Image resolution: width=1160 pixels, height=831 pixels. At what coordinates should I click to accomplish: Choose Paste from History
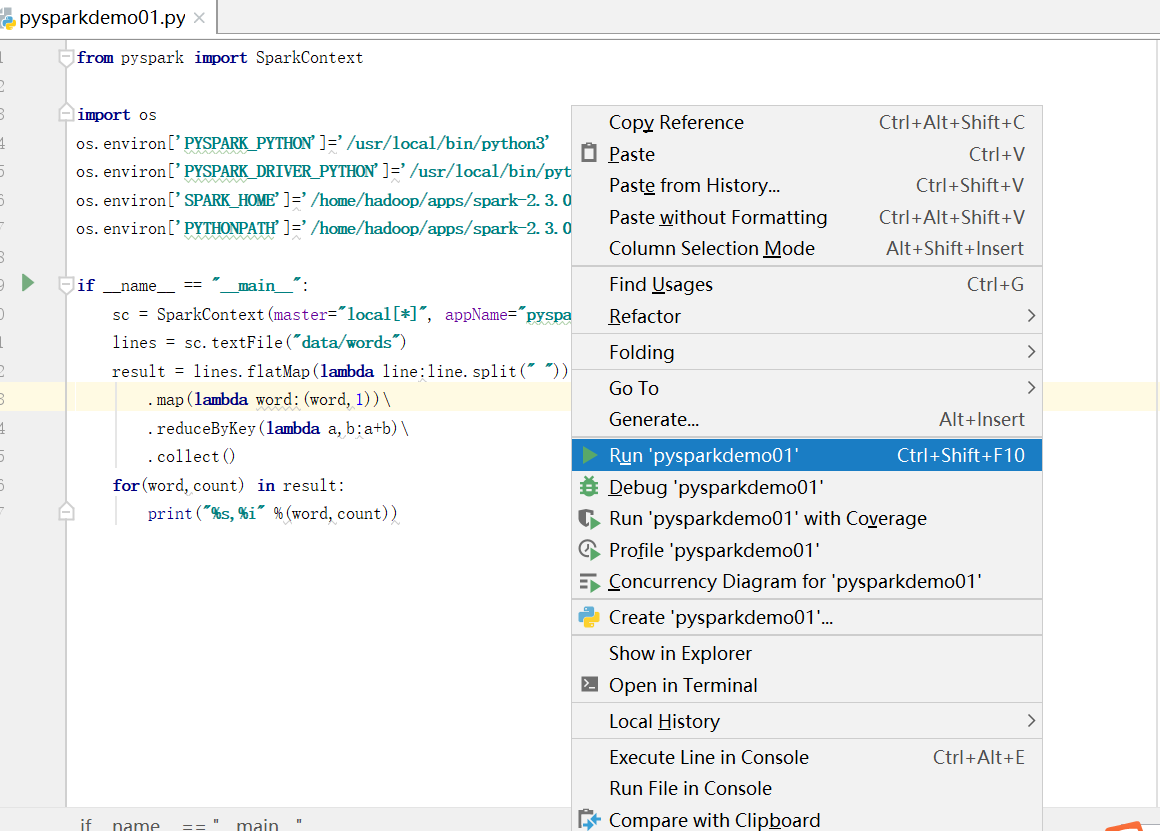tap(807, 185)
